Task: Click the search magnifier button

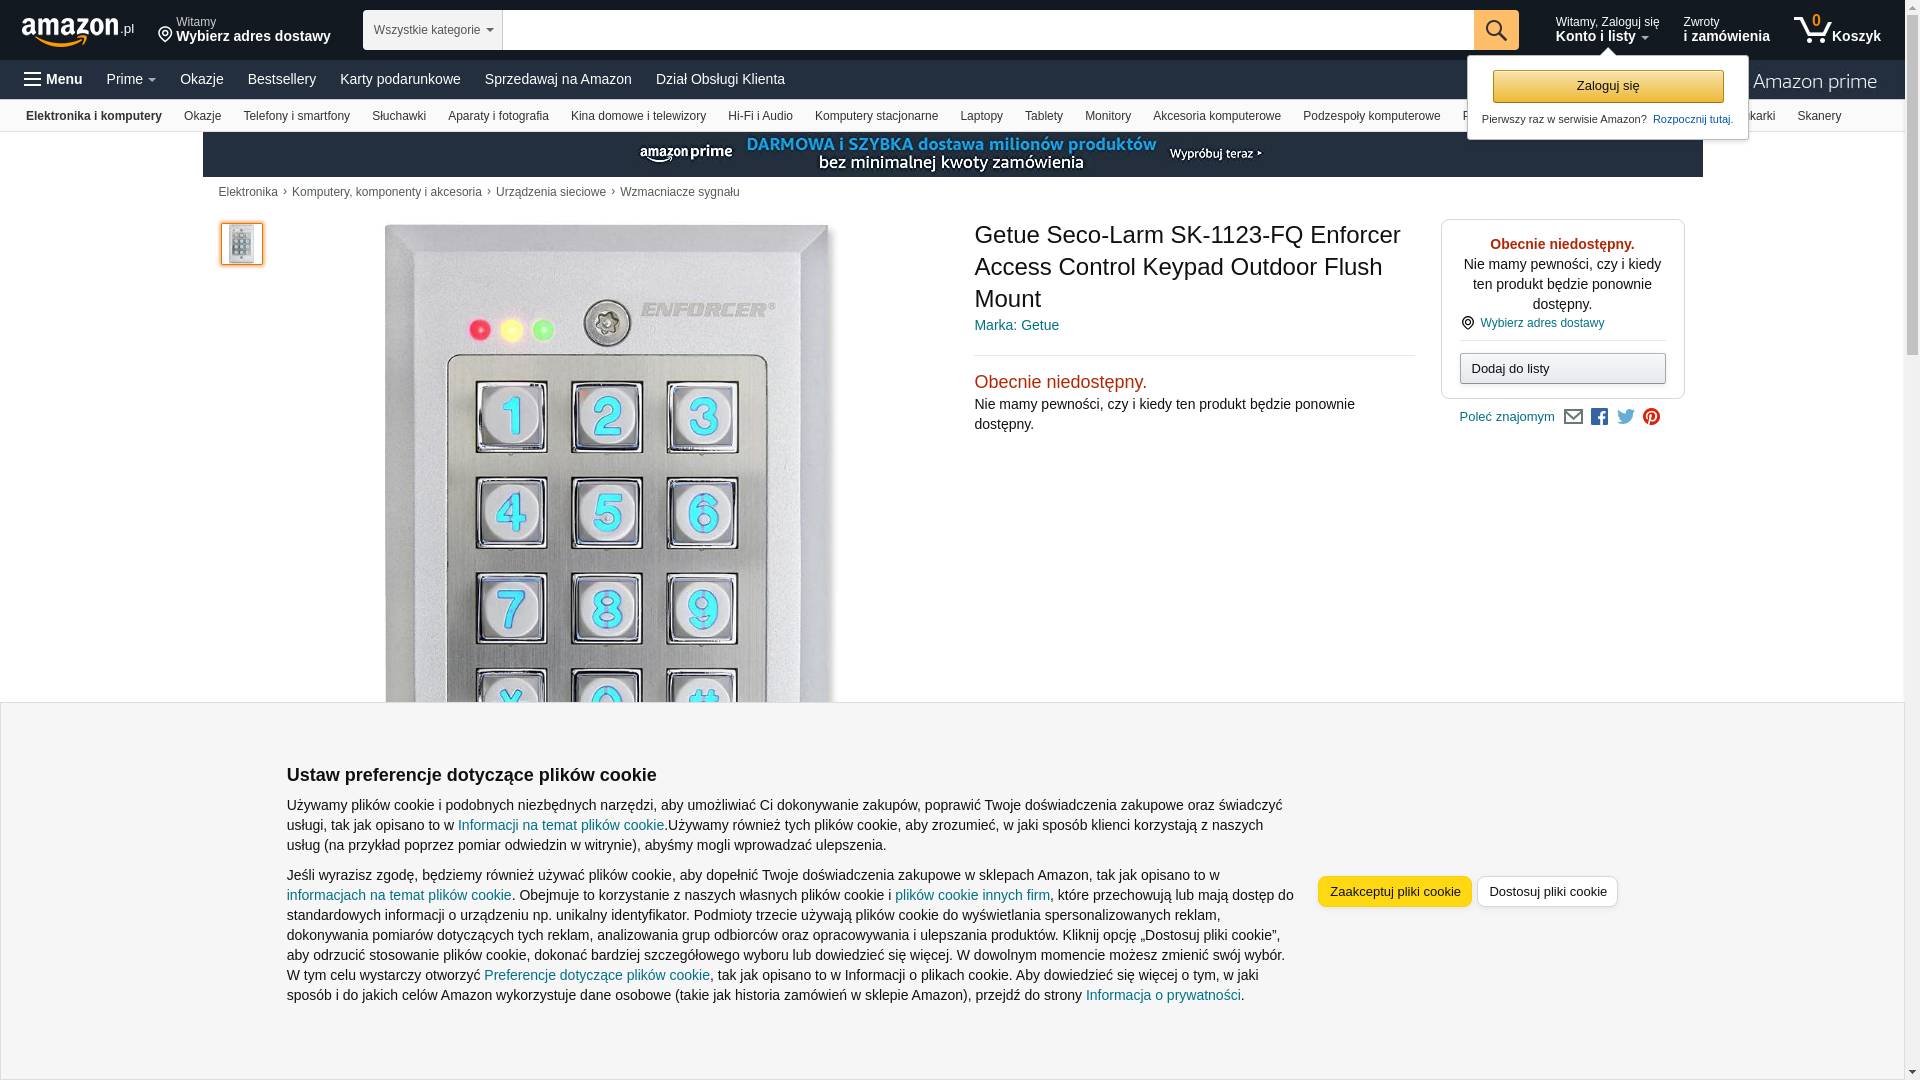Action: coord(1495,30)
